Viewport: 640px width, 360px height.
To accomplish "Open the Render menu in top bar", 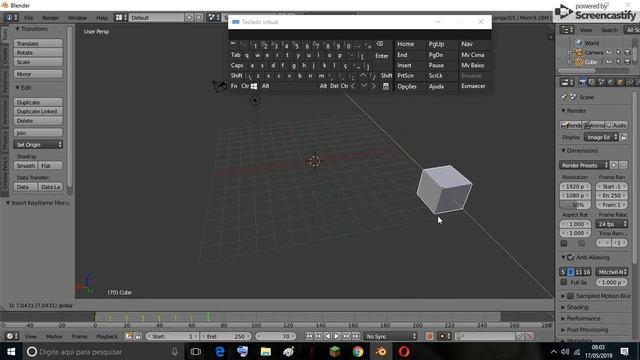I will click(51, 18).
